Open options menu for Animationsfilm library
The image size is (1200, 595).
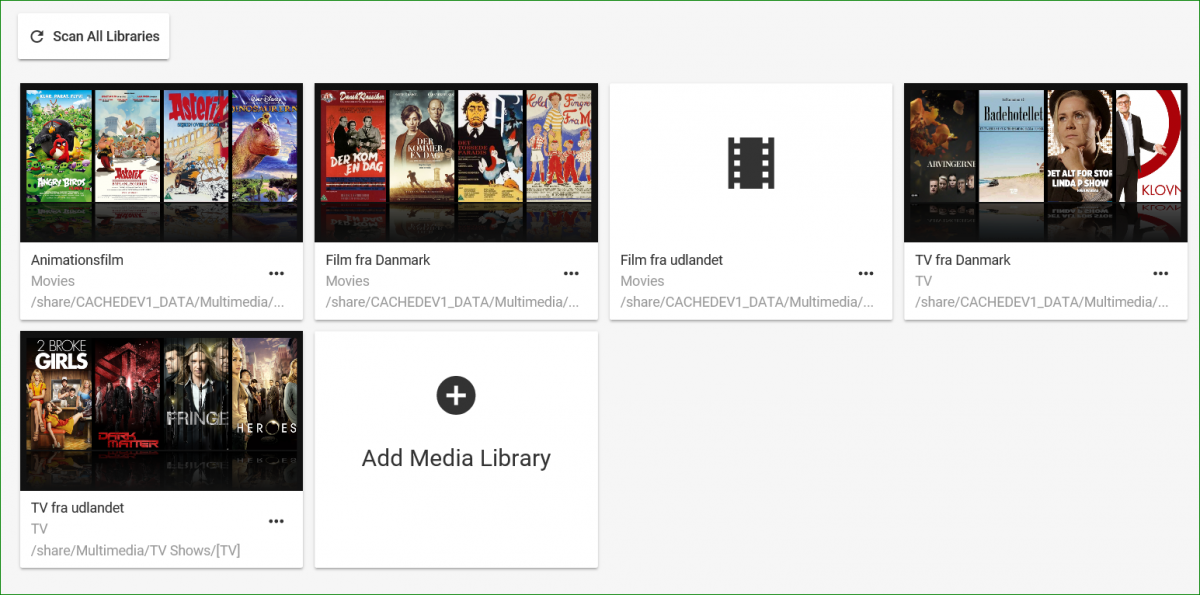coord(276,273)
